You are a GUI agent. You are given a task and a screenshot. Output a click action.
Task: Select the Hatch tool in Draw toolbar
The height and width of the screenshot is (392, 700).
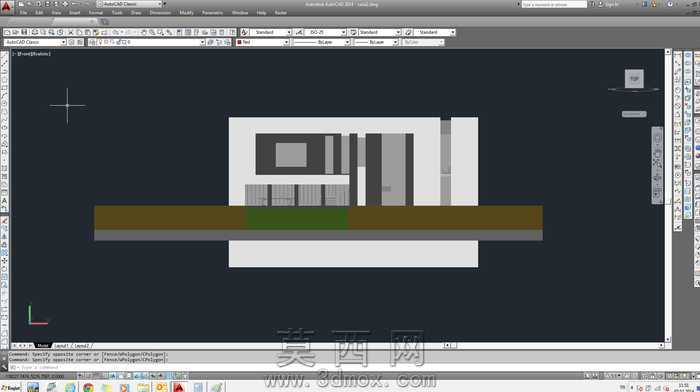click(x=4, y=169)
